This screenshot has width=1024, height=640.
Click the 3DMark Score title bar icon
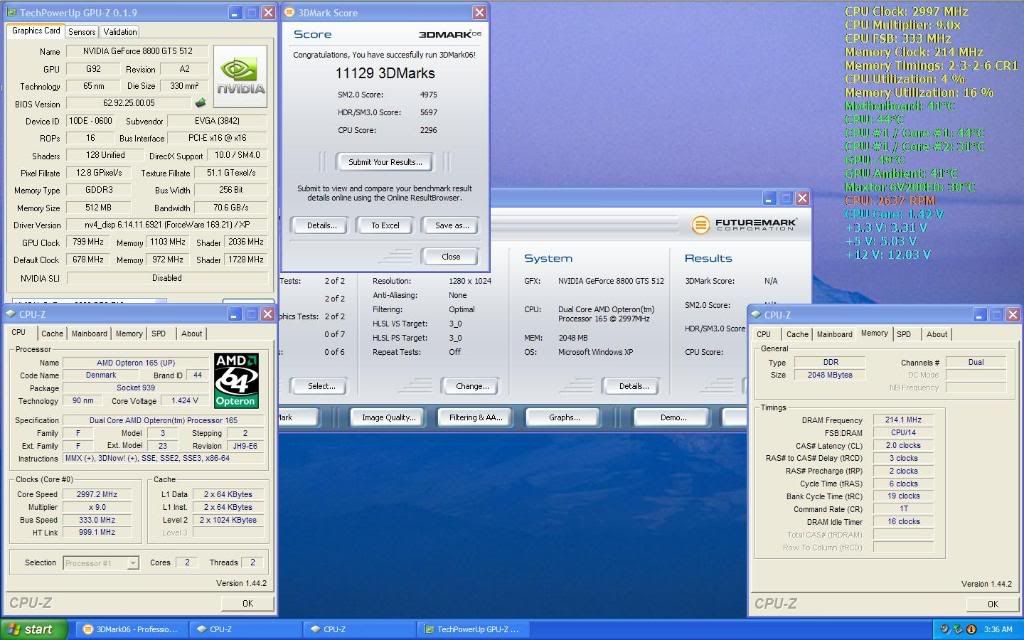289,12
